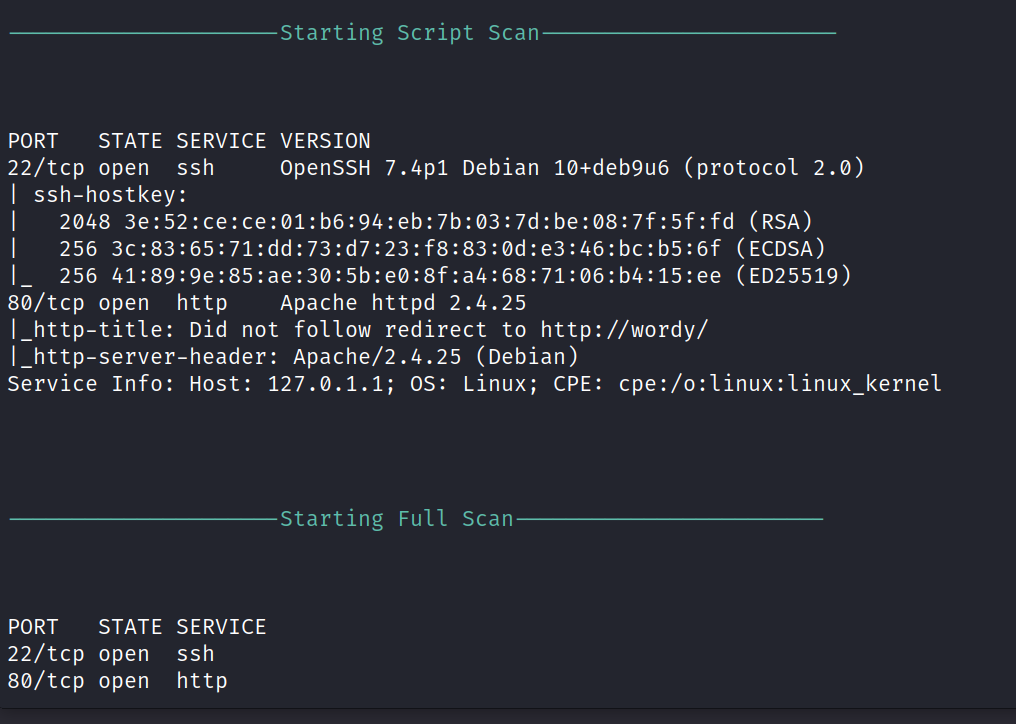Viewport: 1016px width, 724px height.
Task: Click 22/tcp open ssh in full scan results
Action: tap(110, 653)
